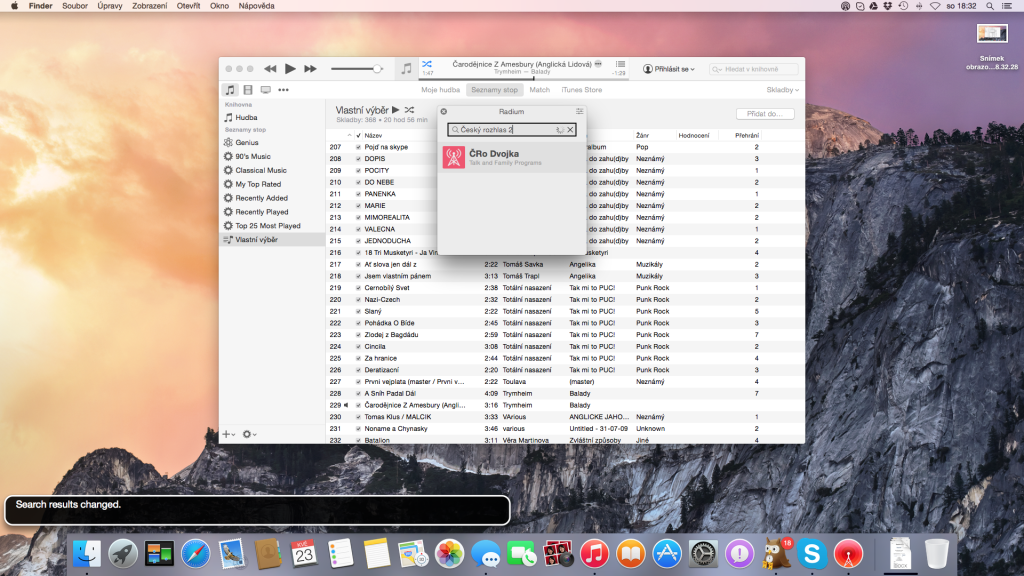Open the Skladby view dropdown
Image resolution: width=1024 pixels, height=576 pixels.
(782, 90)
